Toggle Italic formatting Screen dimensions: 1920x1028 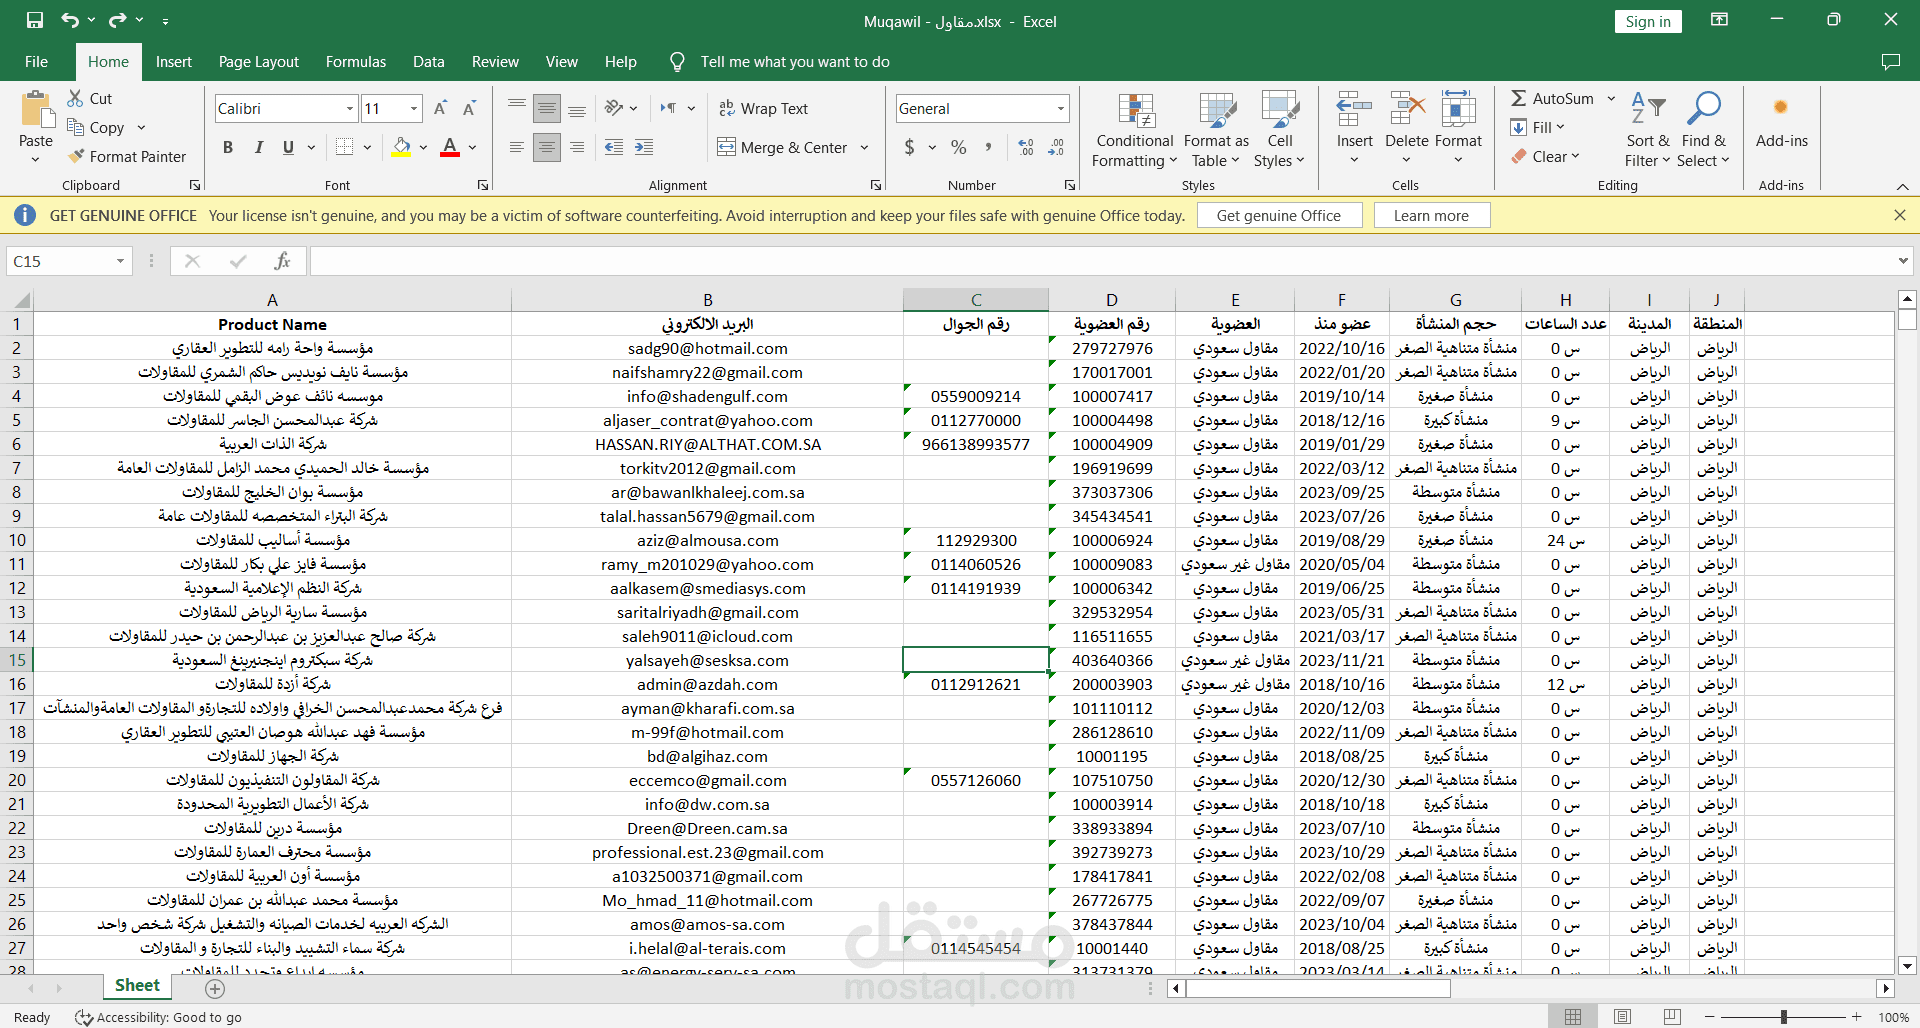[259, 147]
